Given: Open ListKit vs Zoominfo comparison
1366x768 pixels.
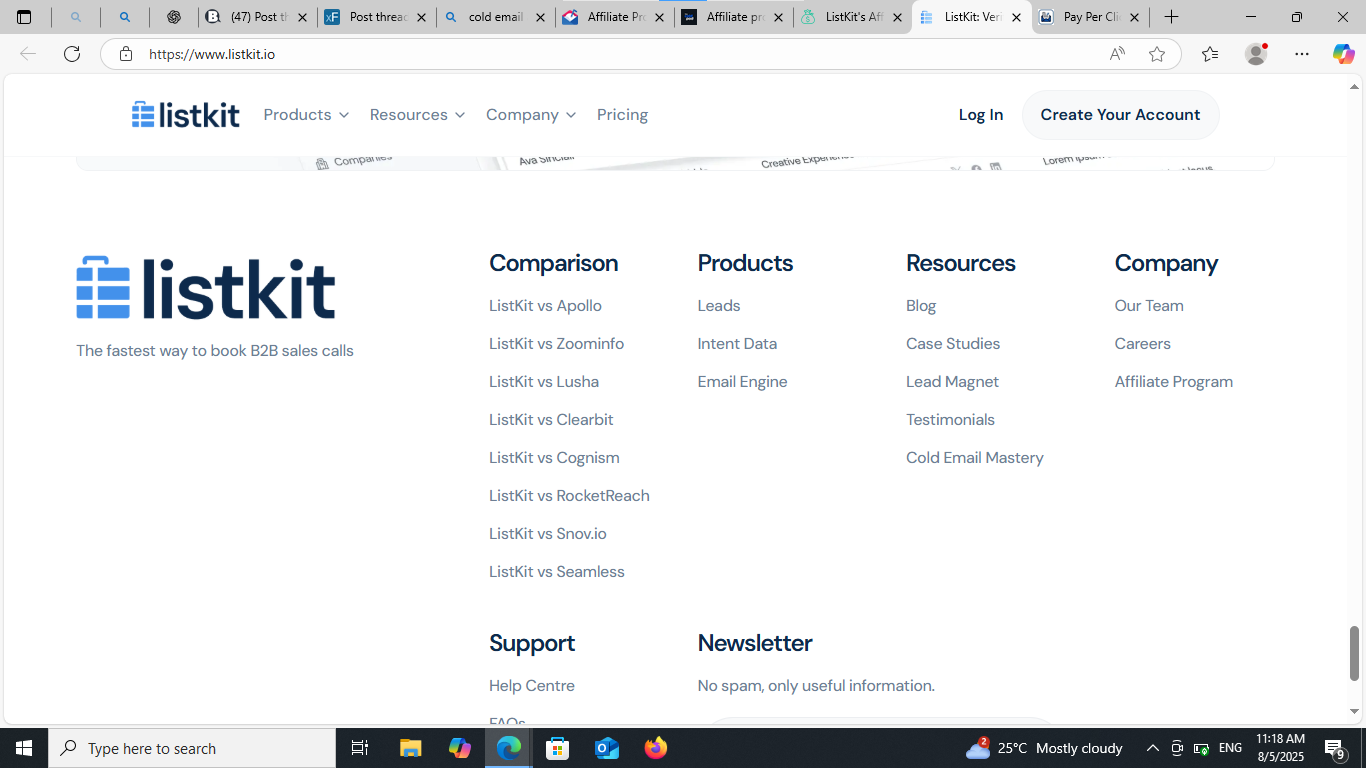Looking at the screenshot, I should coord(556,344).
